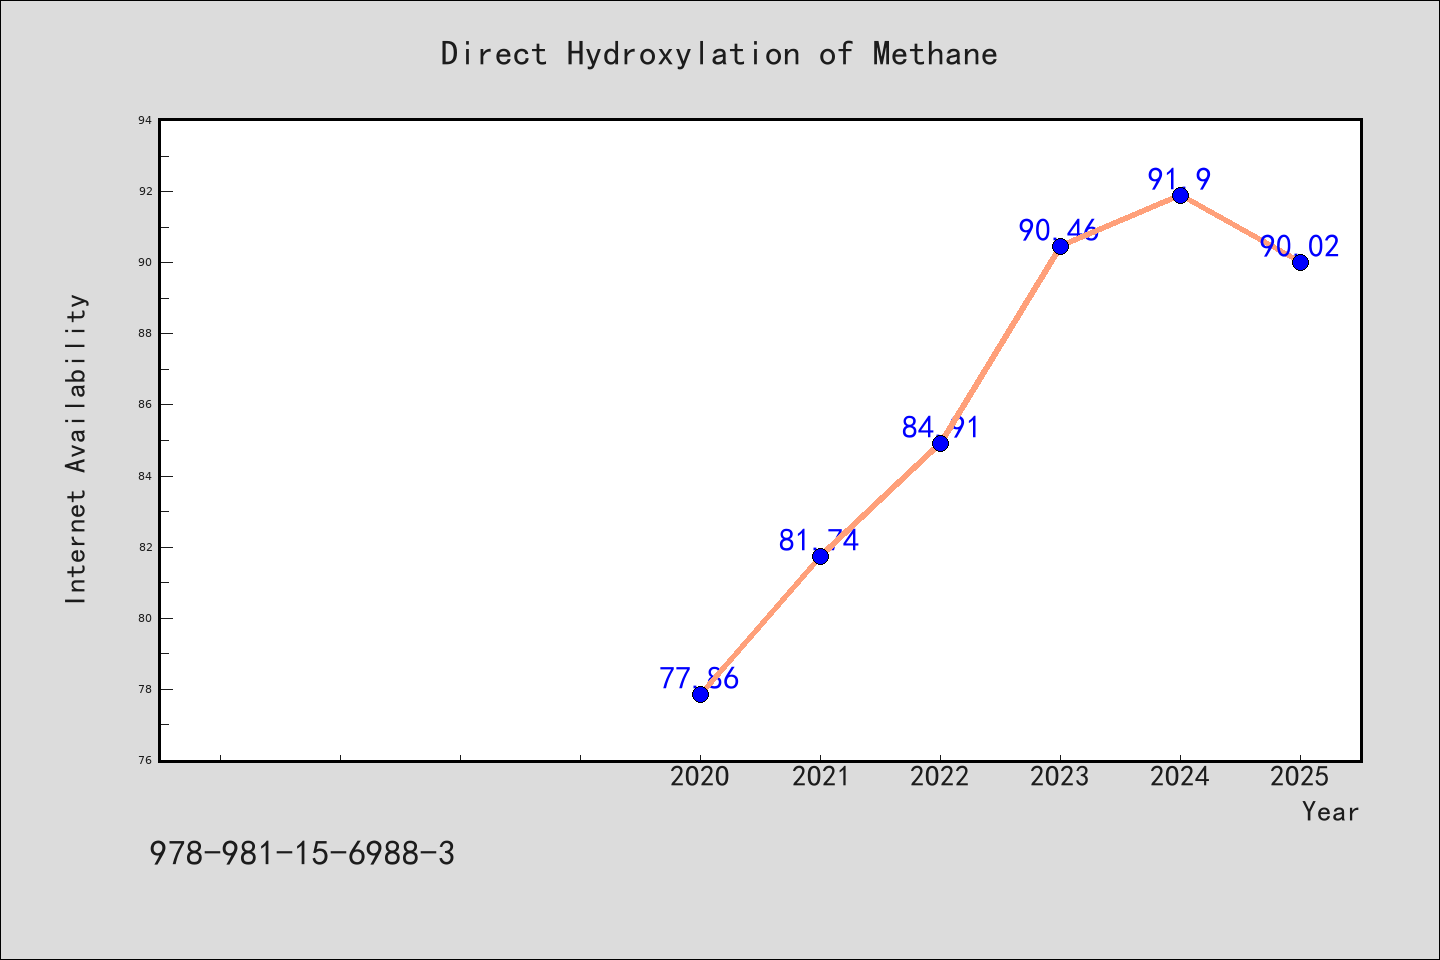Select the 2025 data point marker

(x=1300, y=262)
